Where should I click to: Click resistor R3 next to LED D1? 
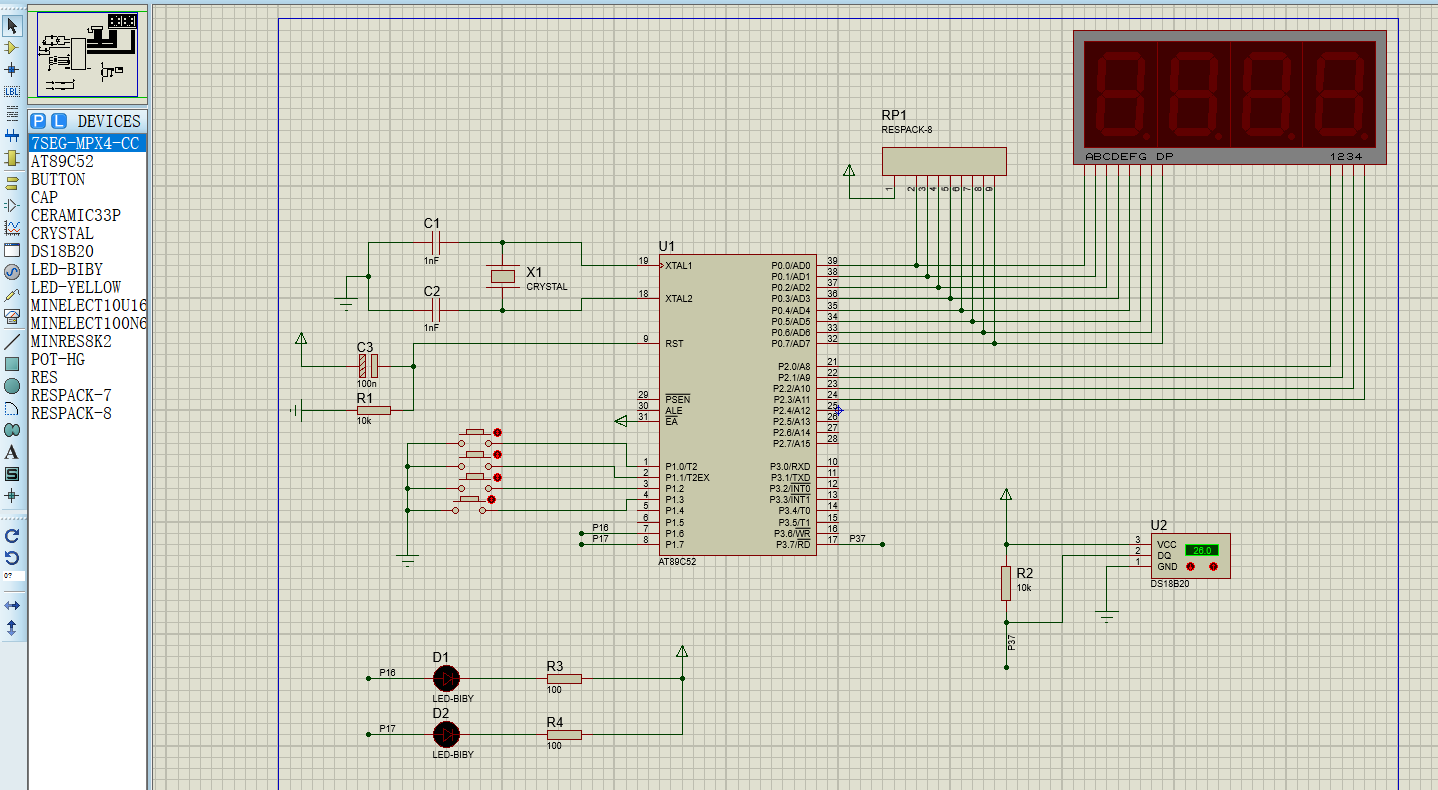[x=564, y=678]
